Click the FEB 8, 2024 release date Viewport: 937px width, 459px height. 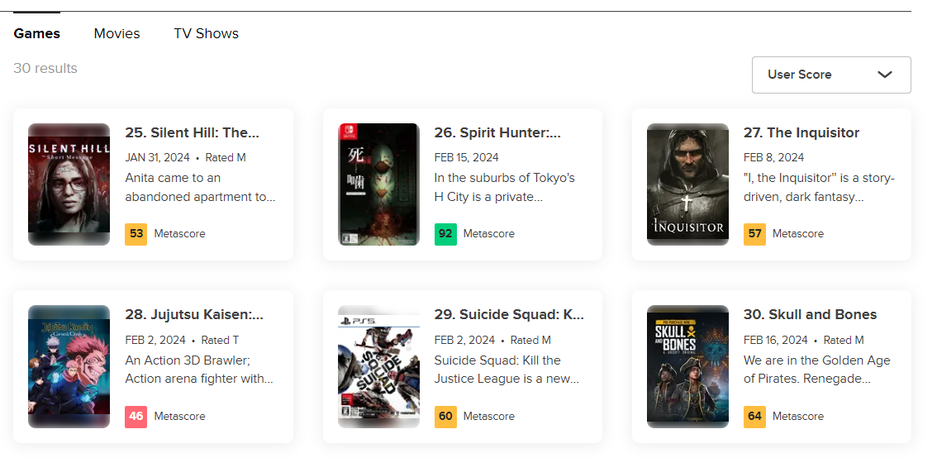[773, 158]
